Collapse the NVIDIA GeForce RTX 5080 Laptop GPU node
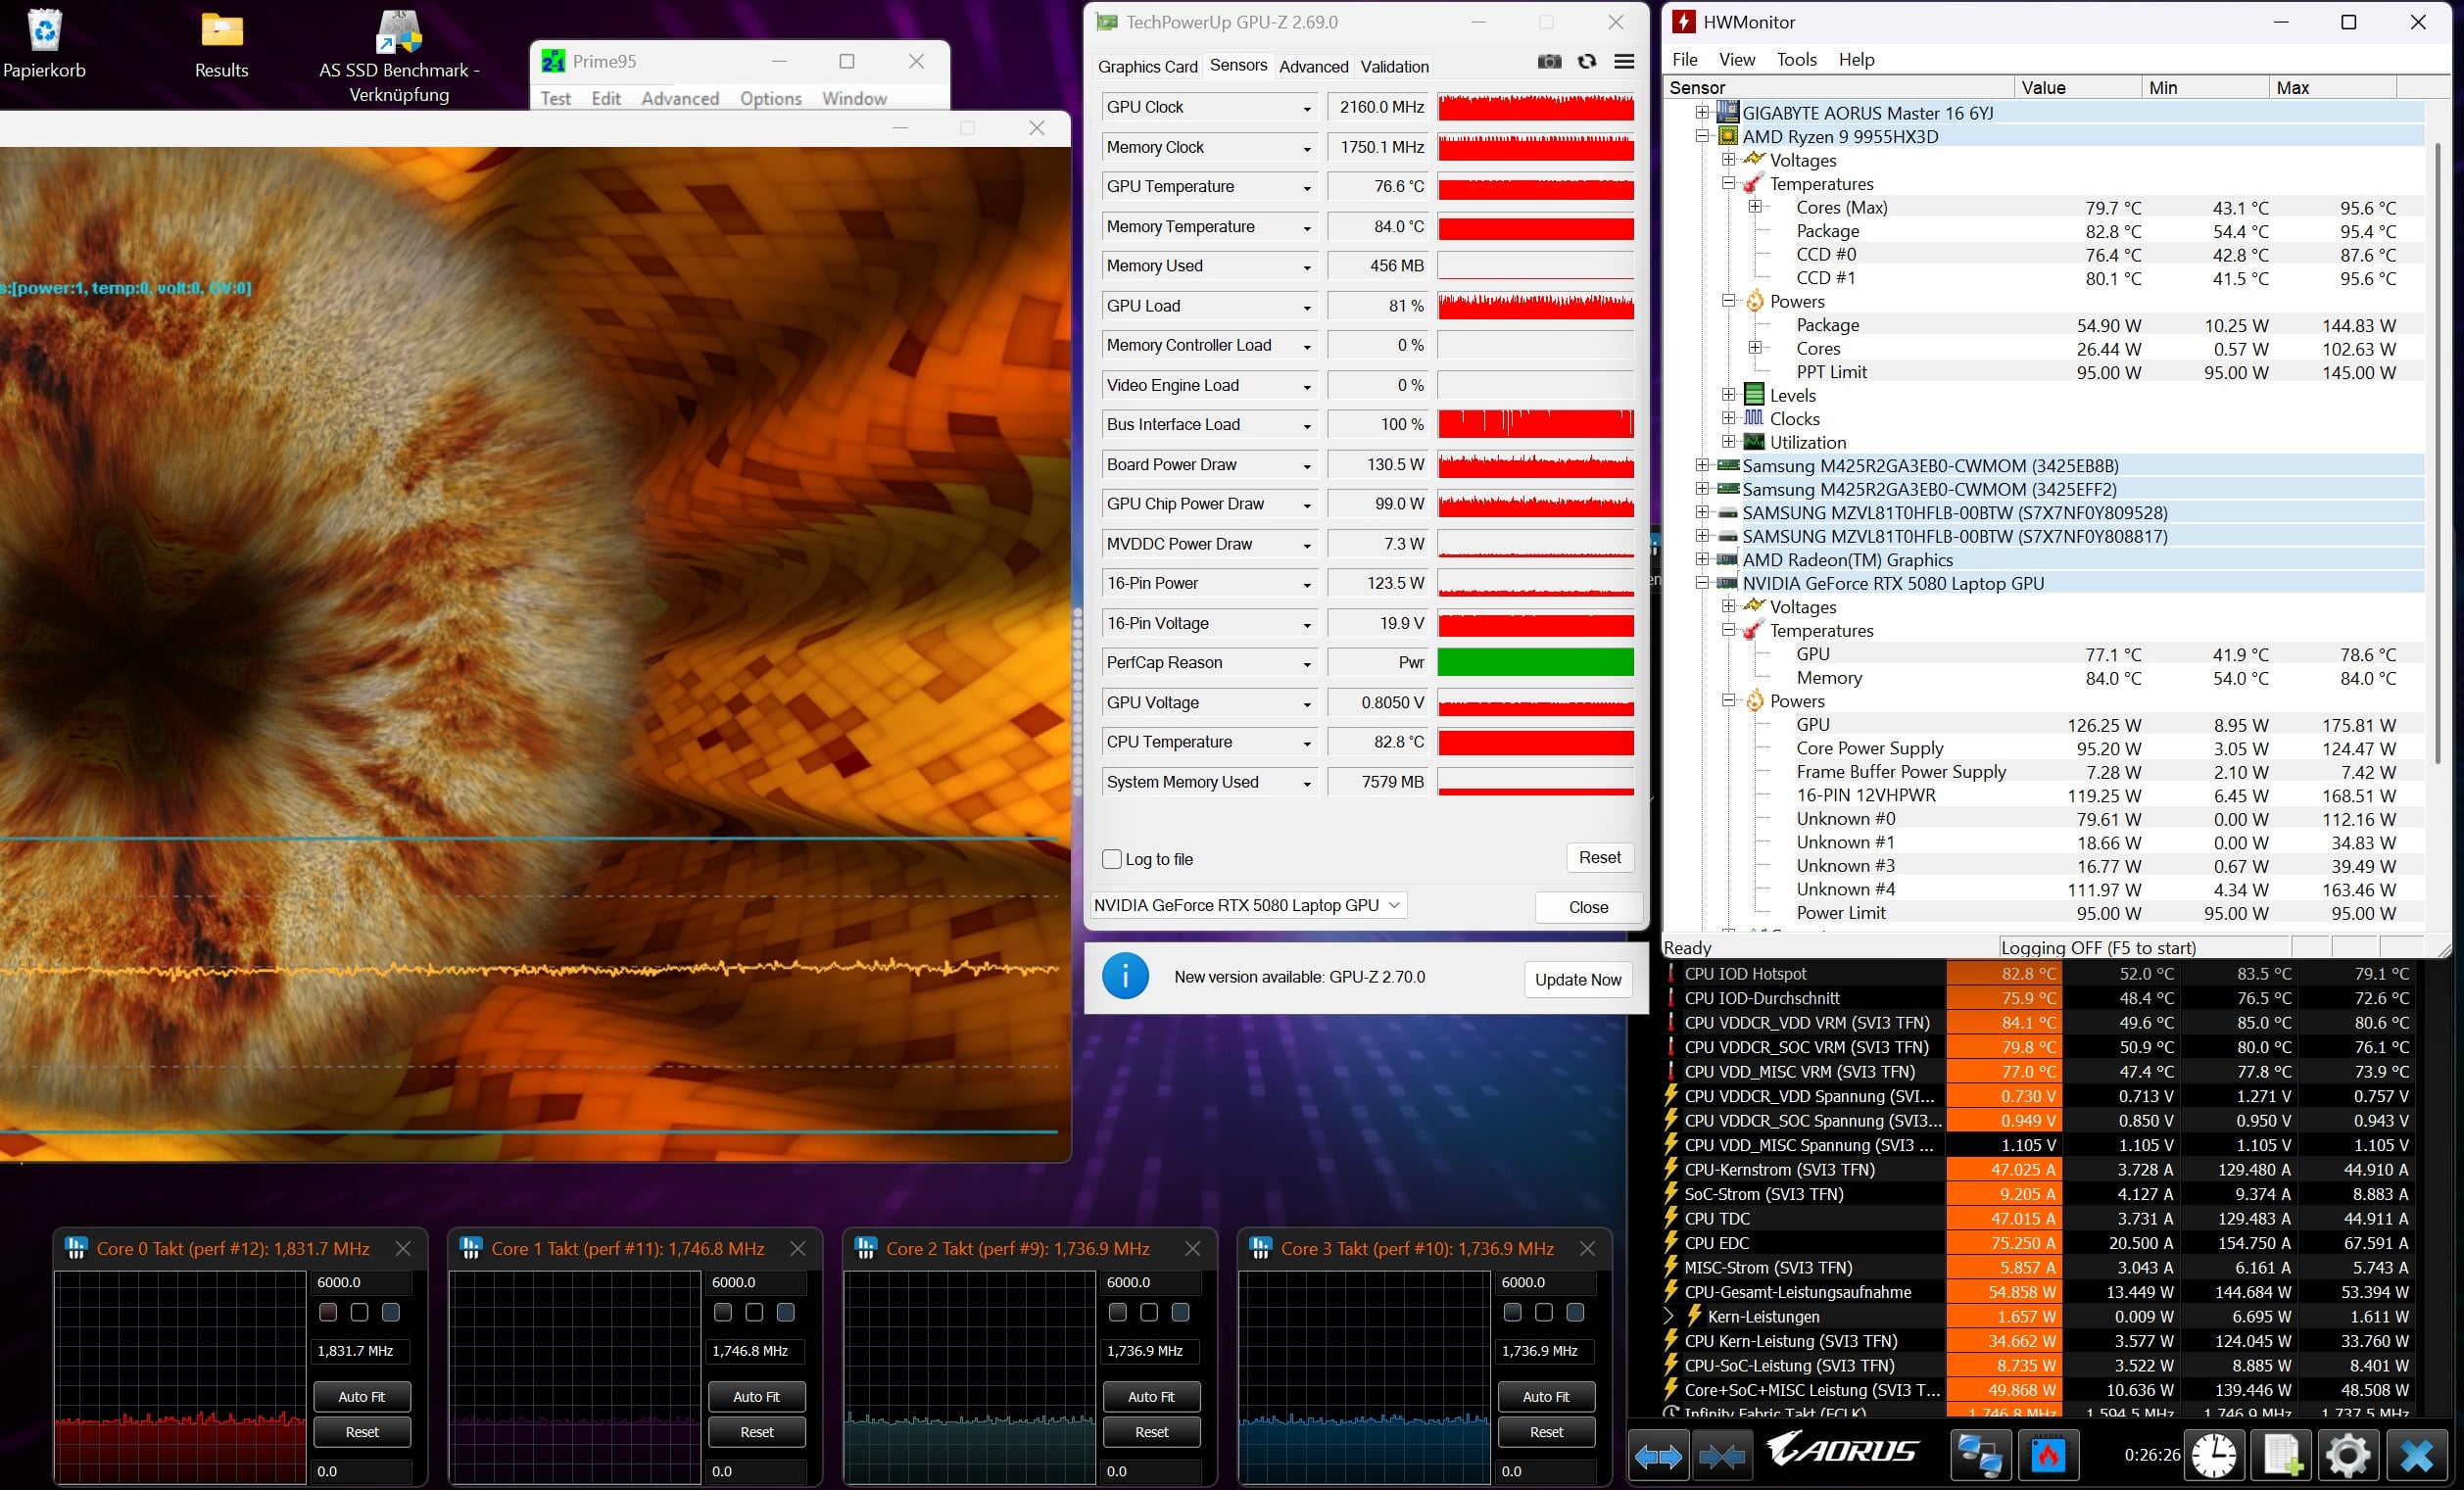 pyautogui.click(x=1702, y=583)
